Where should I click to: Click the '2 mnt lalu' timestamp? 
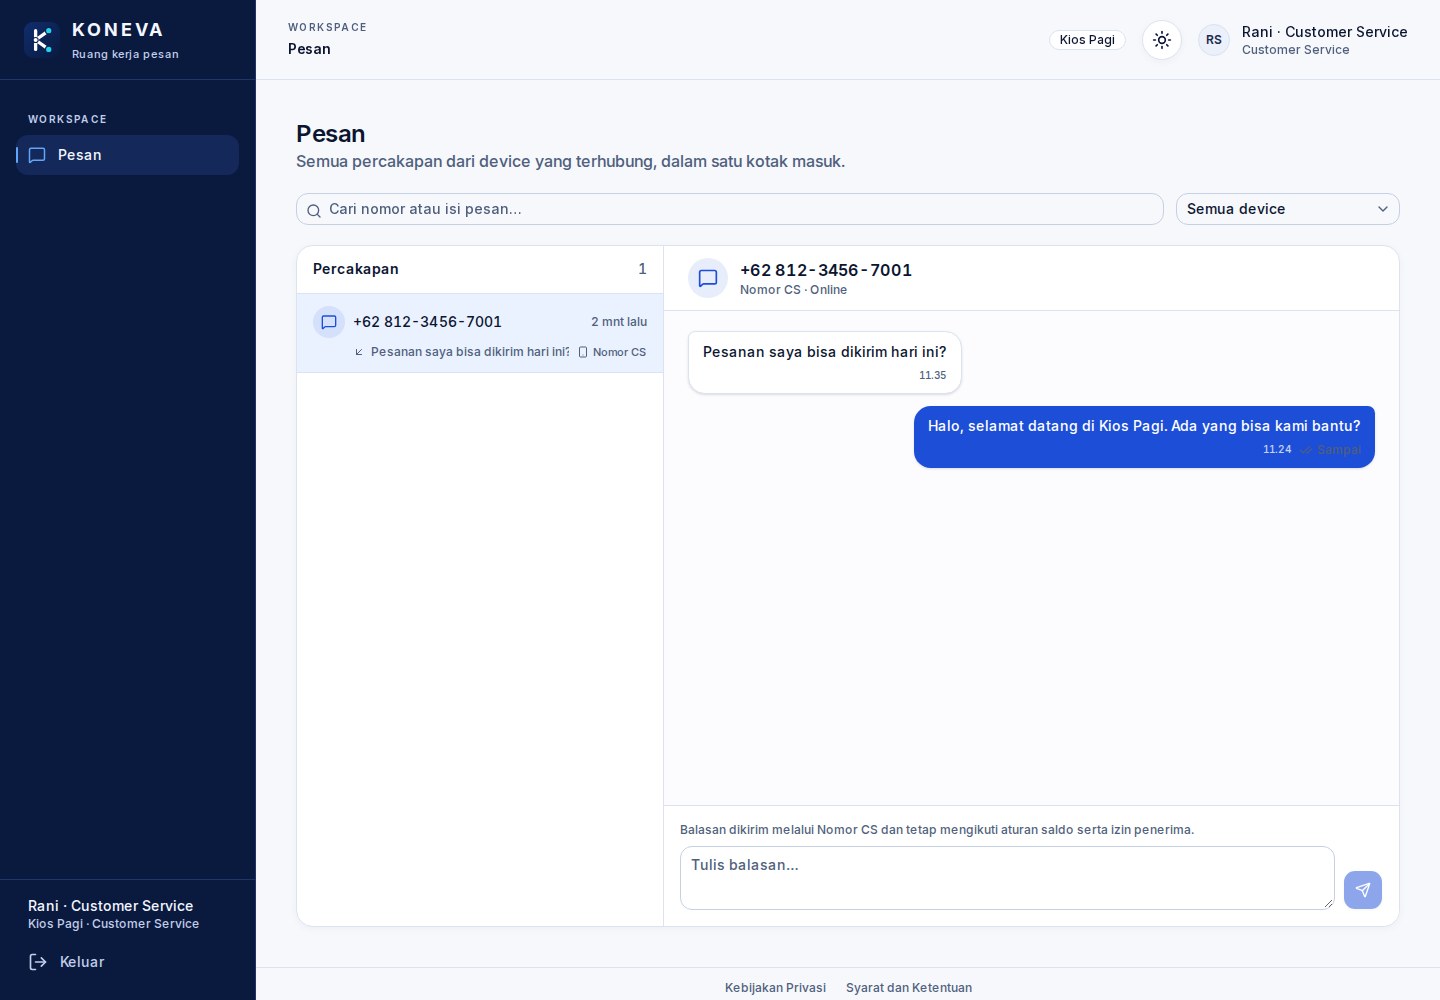619,322
